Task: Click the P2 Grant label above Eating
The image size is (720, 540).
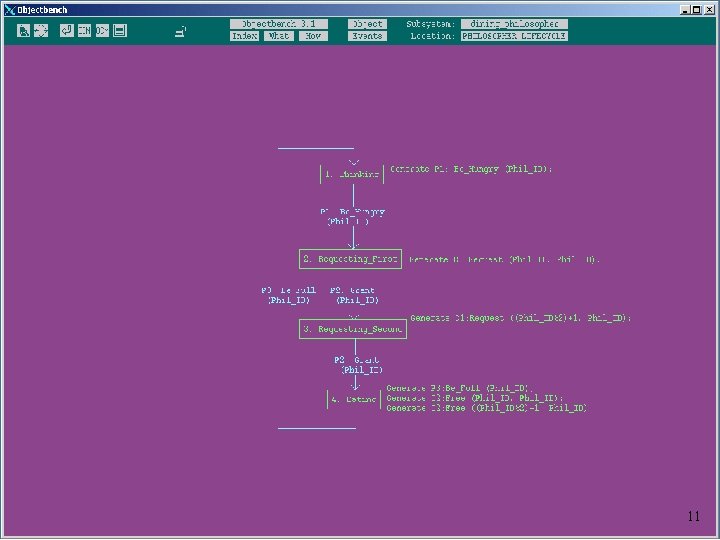Action: pos(359,365)
